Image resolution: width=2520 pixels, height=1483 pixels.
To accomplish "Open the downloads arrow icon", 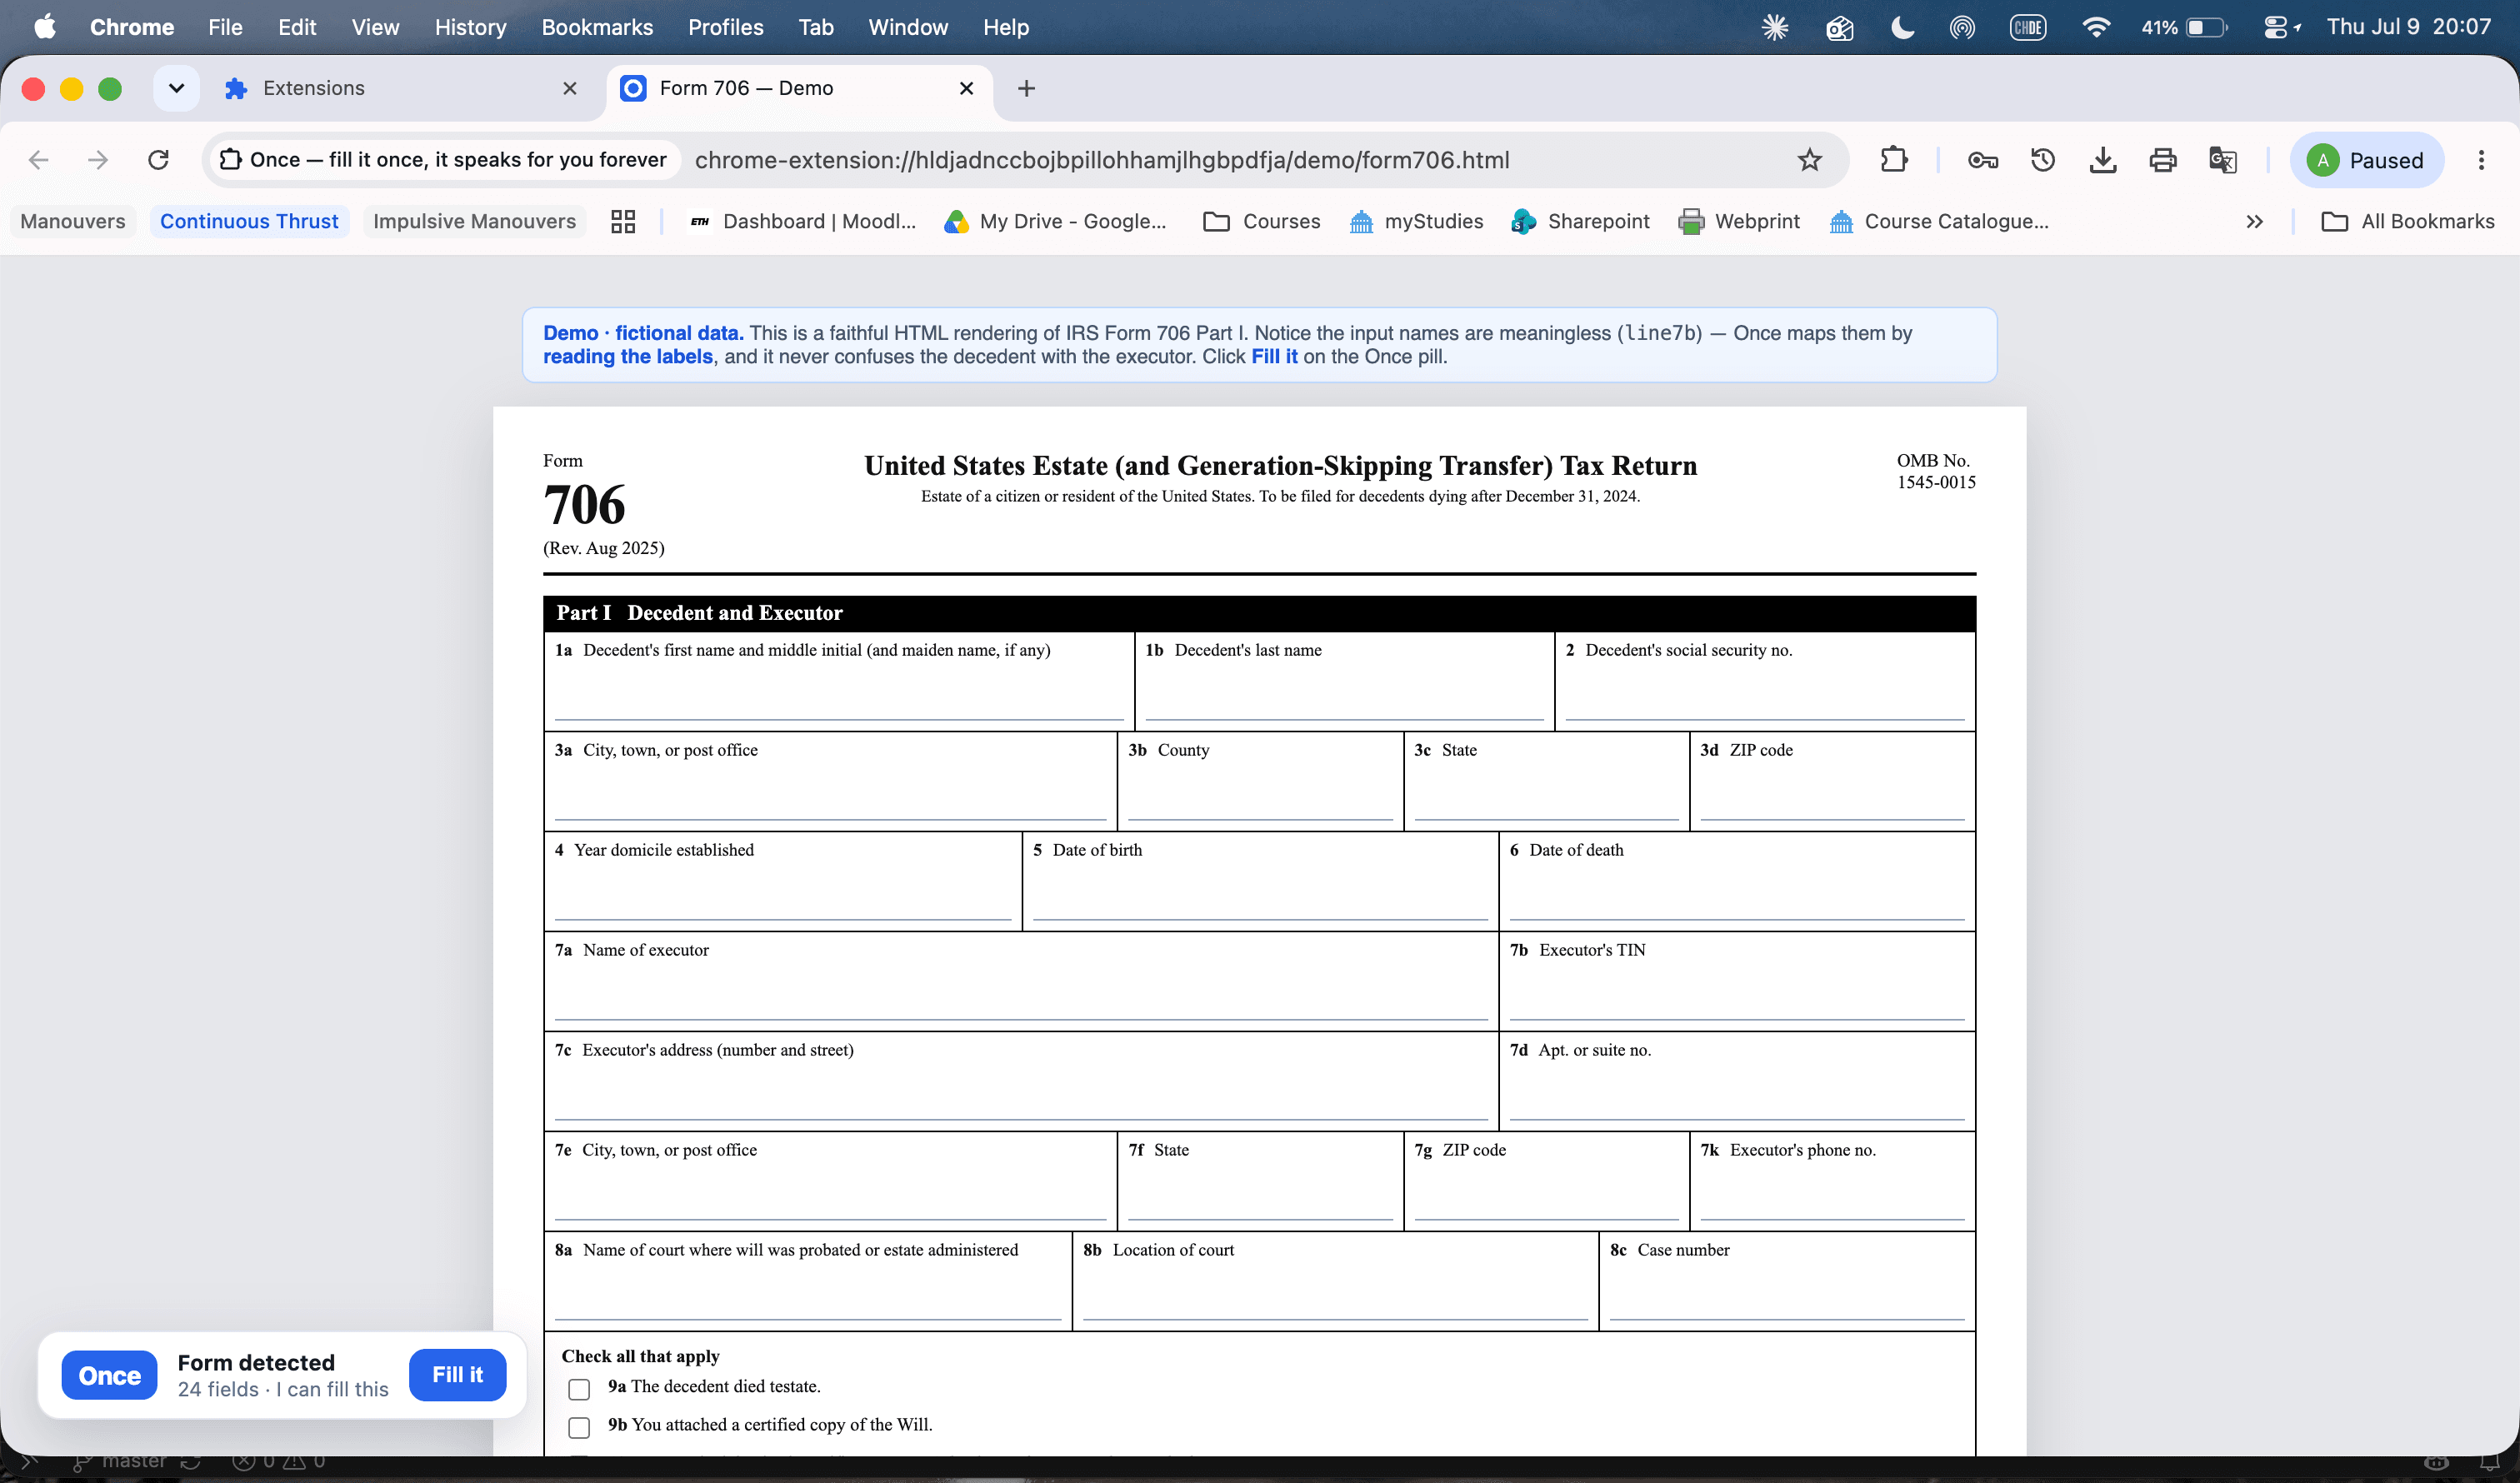I will coord(2102,160).
